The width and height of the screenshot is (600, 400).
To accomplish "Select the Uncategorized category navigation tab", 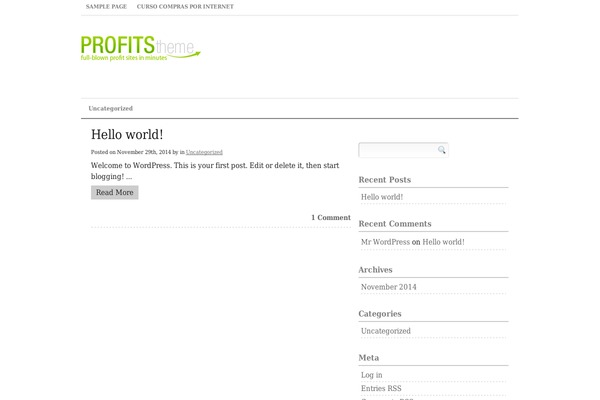I will pyautogui.click(x=111, y=108).
